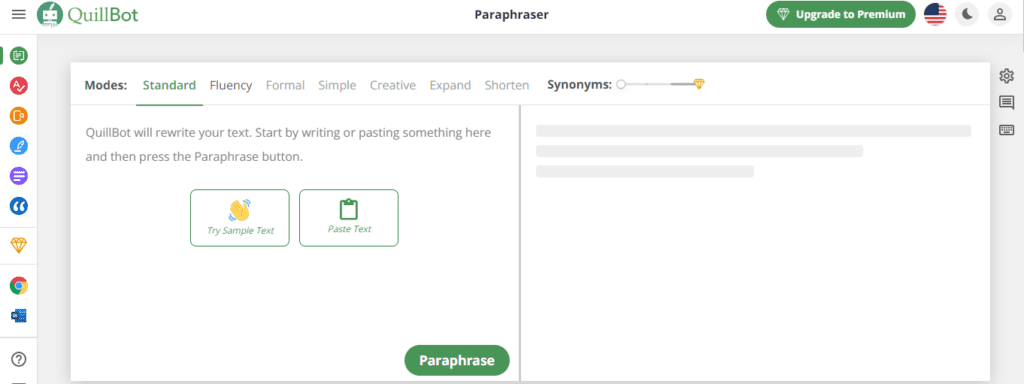The width and height of the screenshot is (1024, 384).
Task: Click the Synonyms label
Action: pyautogui.click(x=579, y=85)
